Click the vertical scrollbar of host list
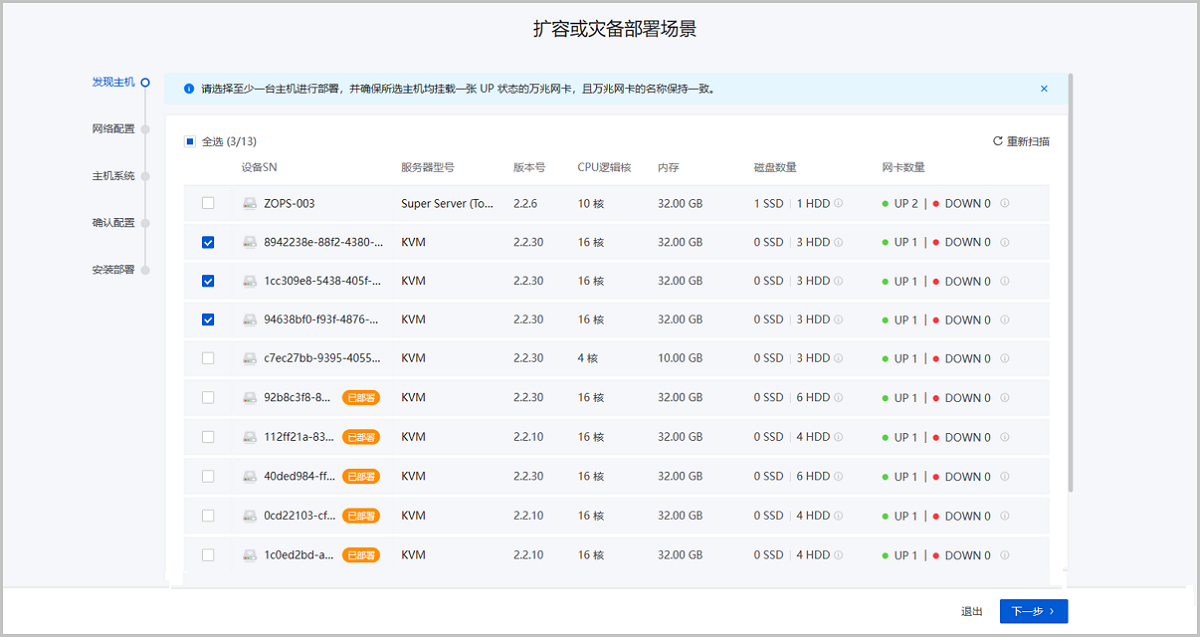 pos(1070,280)
